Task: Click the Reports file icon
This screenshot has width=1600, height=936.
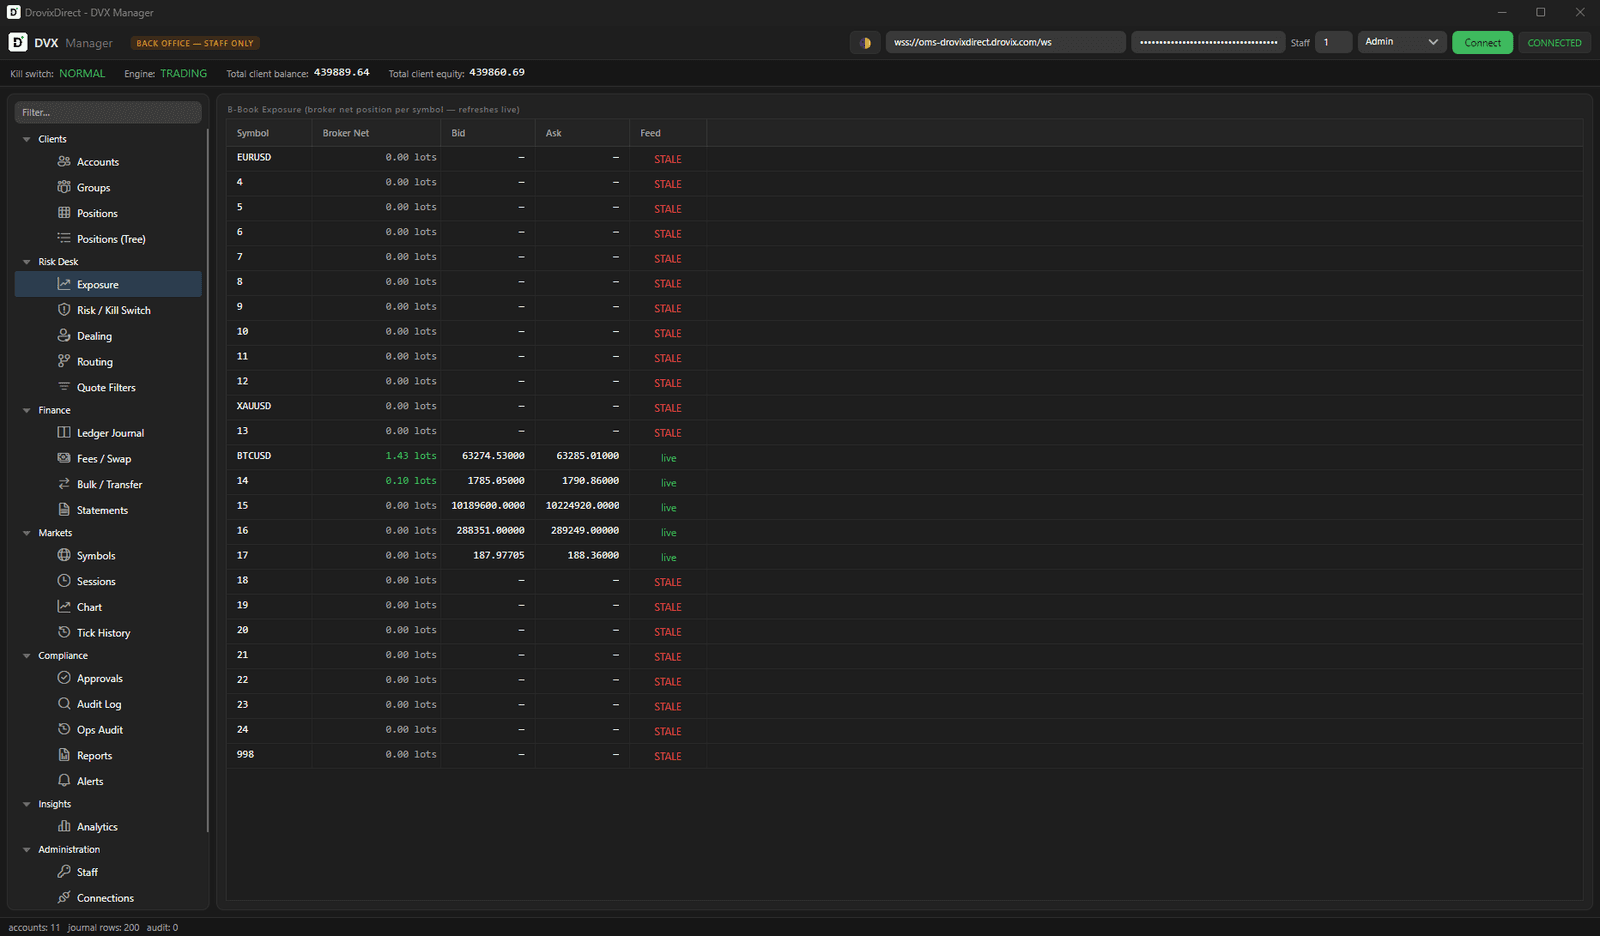Action: point(64,755)
